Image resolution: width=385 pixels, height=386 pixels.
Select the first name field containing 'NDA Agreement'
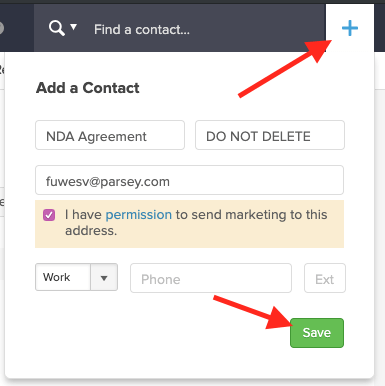[x=110, y=135]
